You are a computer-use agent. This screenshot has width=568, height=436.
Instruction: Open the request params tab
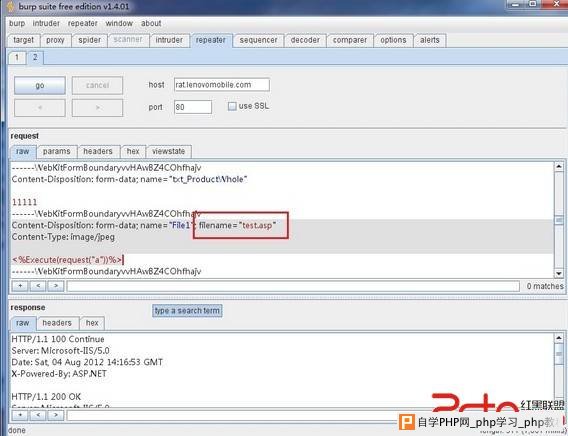[57, 151]
